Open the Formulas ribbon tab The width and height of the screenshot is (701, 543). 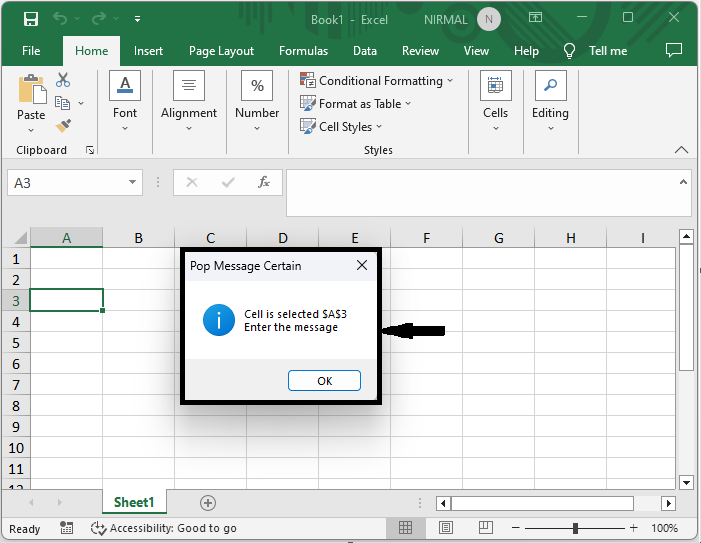click(303, 51)
